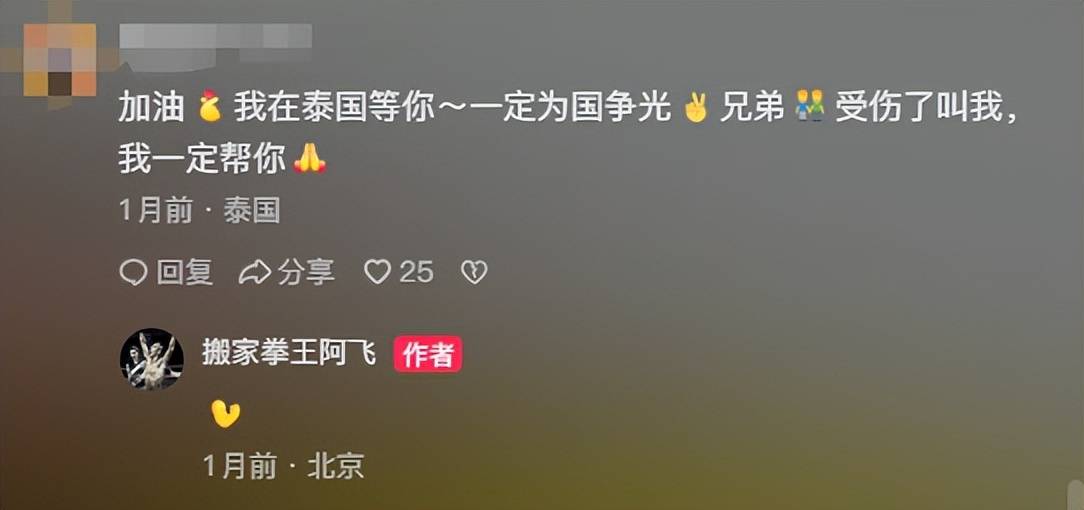
Task: Click the two brothers emoji
Action: tap(811, 109)
